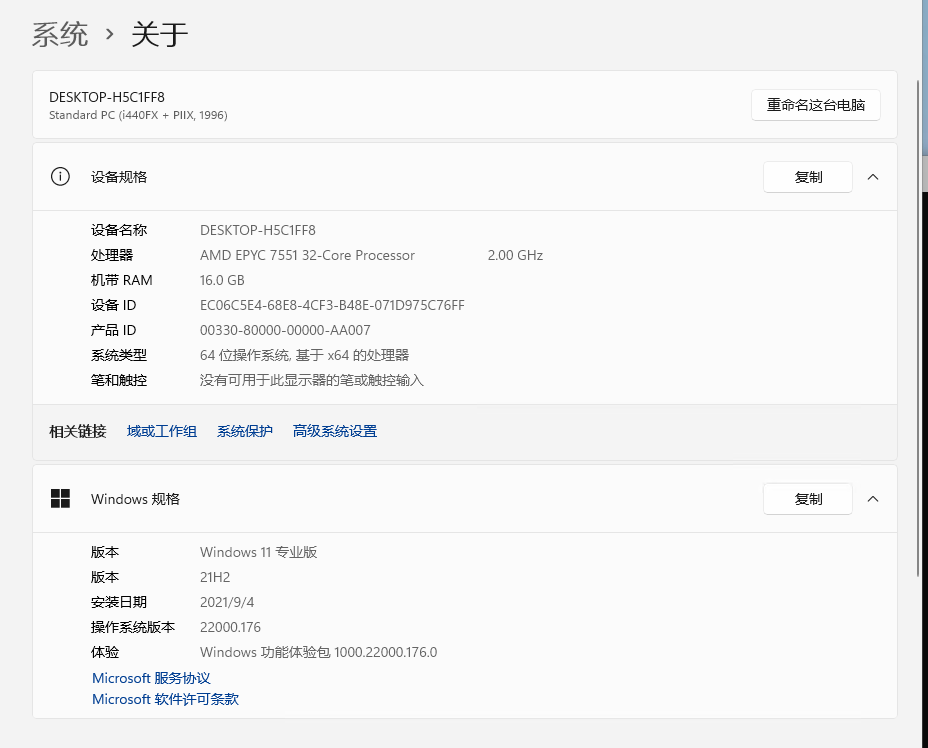
Task: Open the 域或工作组 link
Action: point(162,431)
